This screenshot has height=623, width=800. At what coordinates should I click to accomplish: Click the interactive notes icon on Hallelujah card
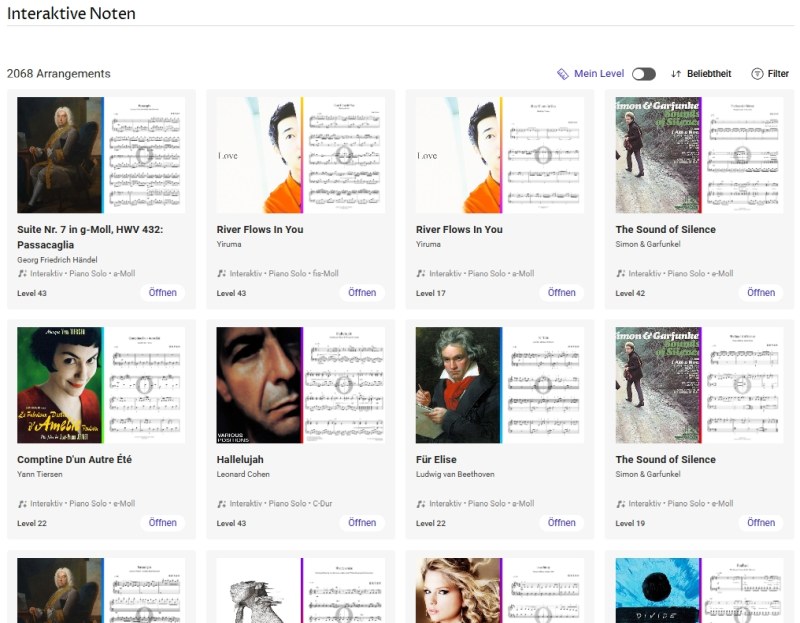pyautogui.click(x=222, y=504)
